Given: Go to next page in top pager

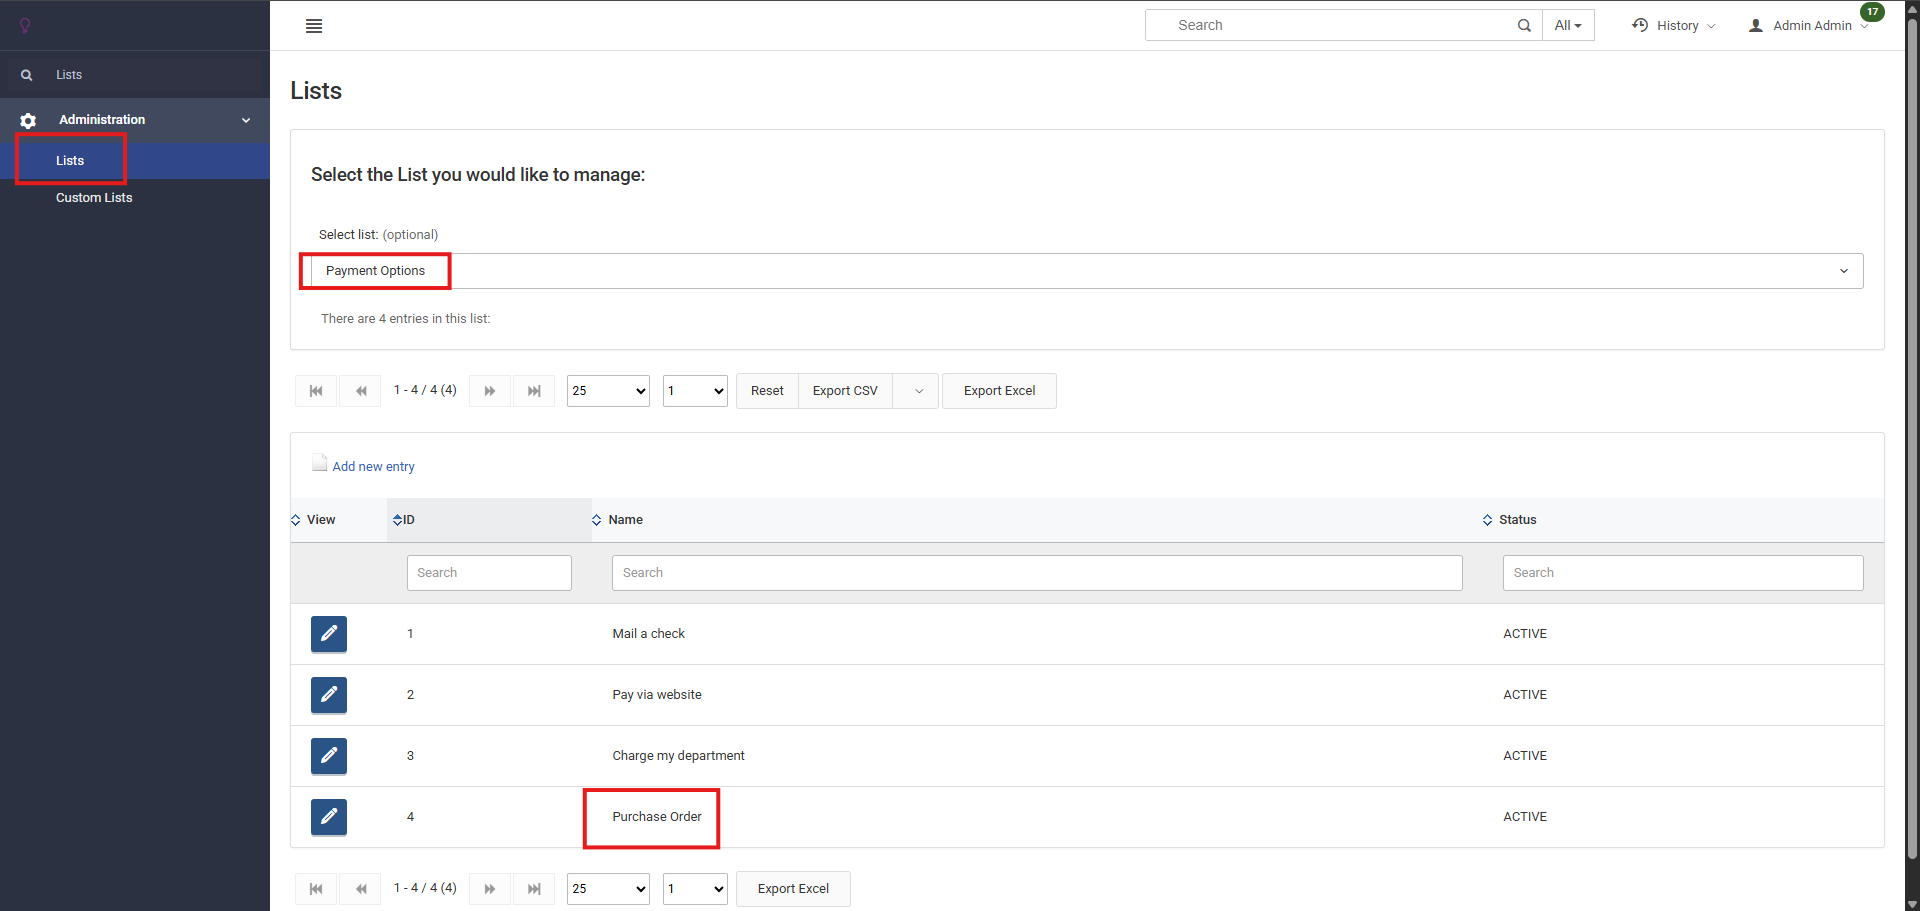Looking at the screenshot, I should tap(490, 391).
